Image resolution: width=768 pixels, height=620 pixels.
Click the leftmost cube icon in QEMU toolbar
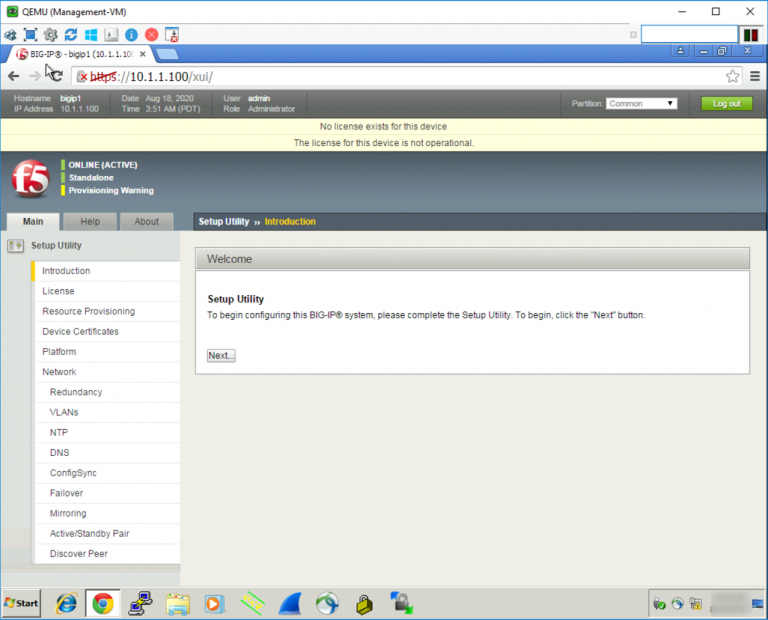(x=10, y=35)
